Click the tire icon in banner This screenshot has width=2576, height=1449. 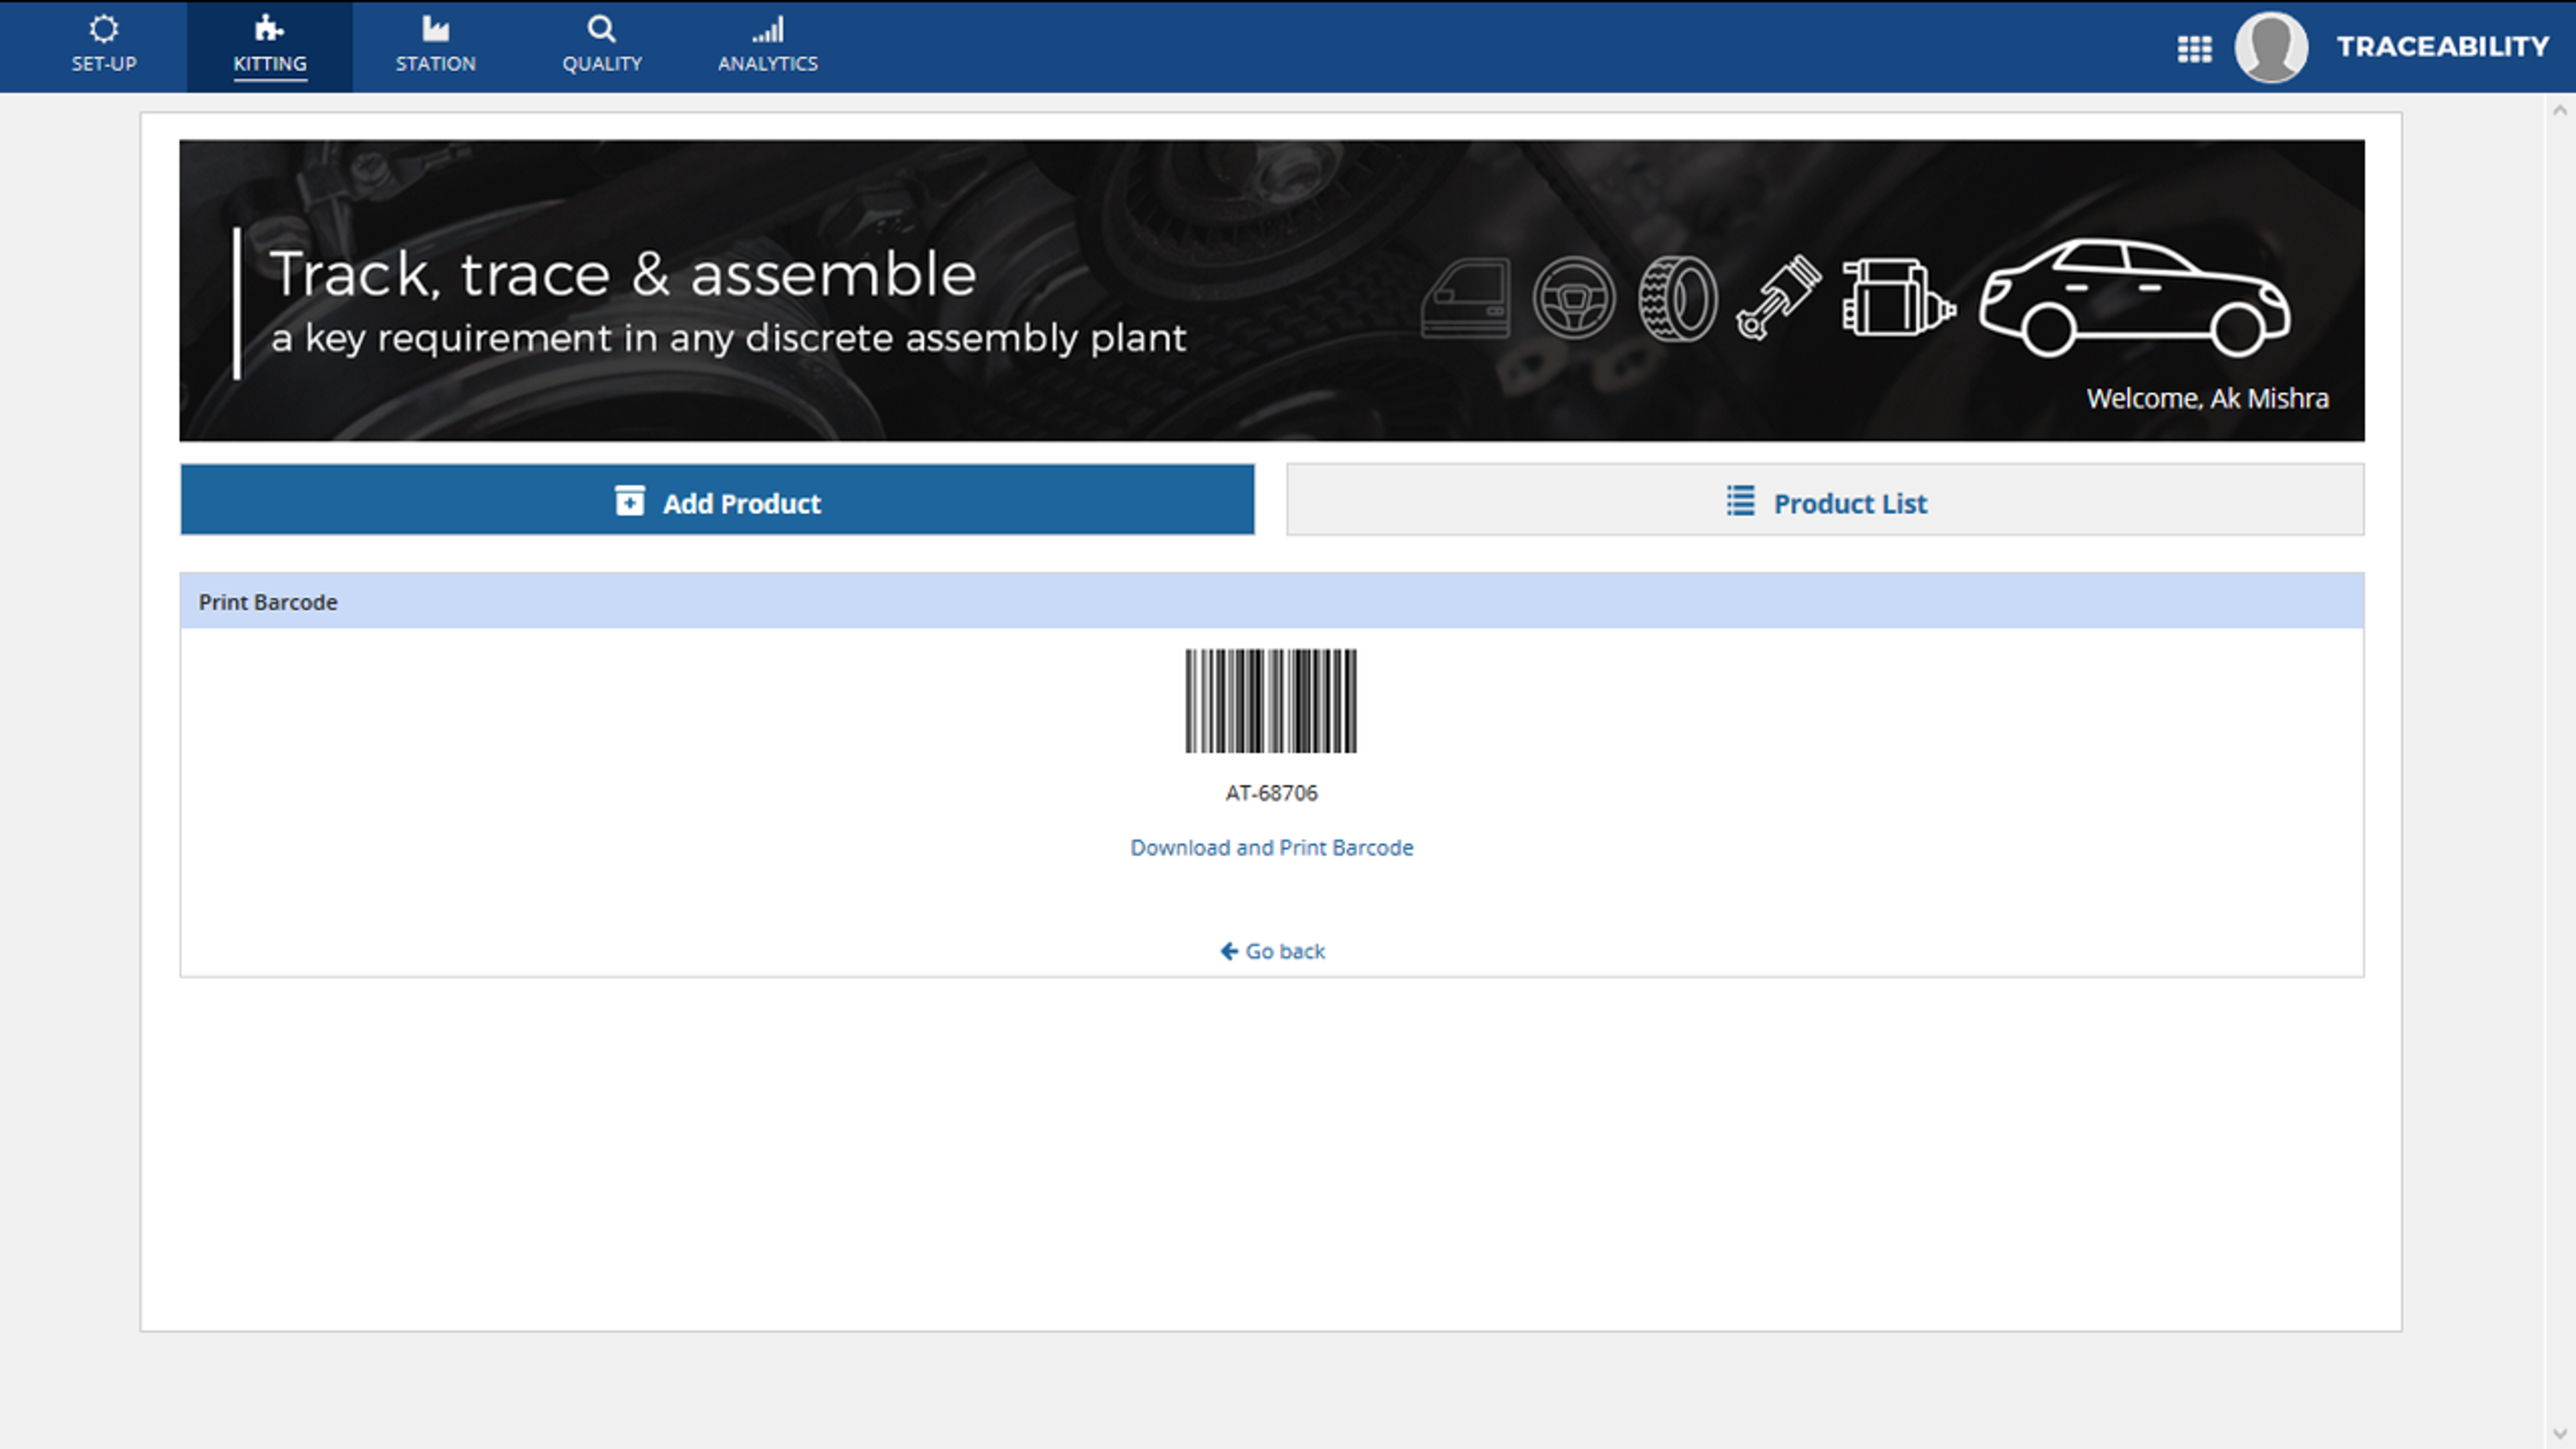point(1677,298)
